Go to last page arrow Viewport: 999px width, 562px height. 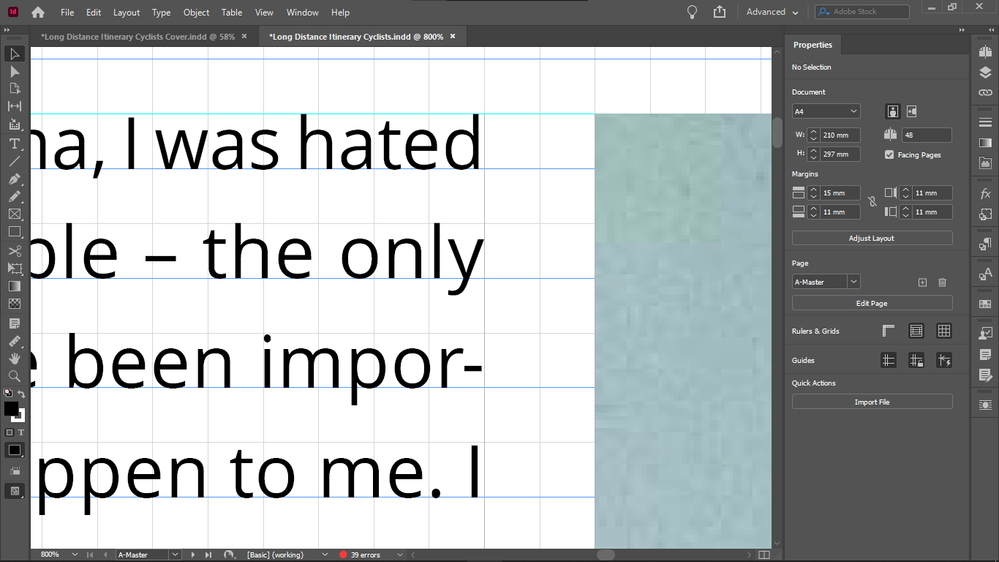coord(208,555)
